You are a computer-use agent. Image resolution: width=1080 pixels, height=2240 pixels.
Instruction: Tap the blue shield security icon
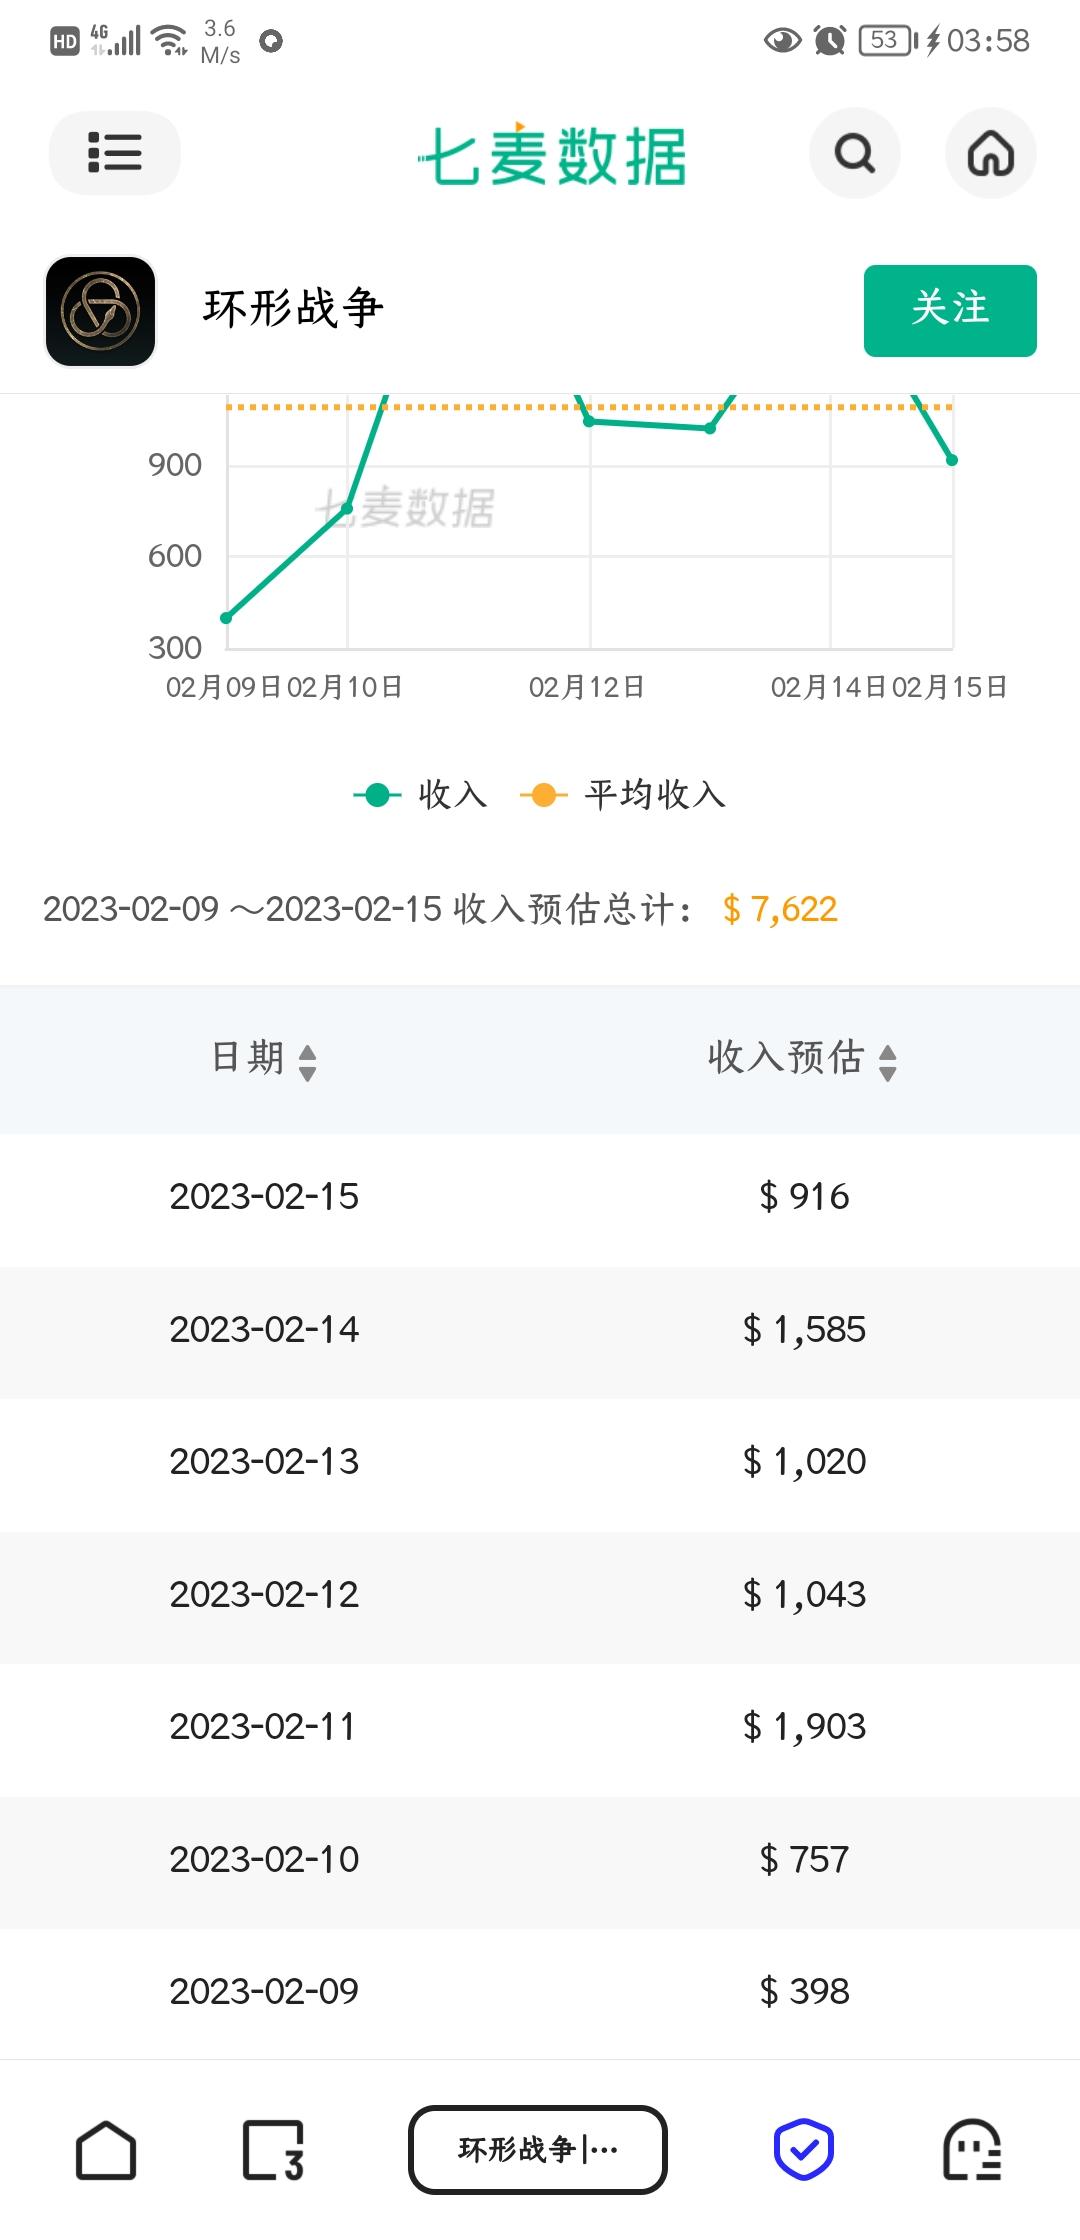point(804,2149)
